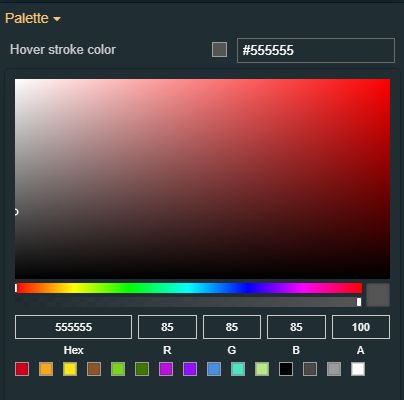Image resolution: width=404 pixels, height=400 pixels.
Task: Click the R value input field
Action: pyautogui.click(x=167, y=327)
